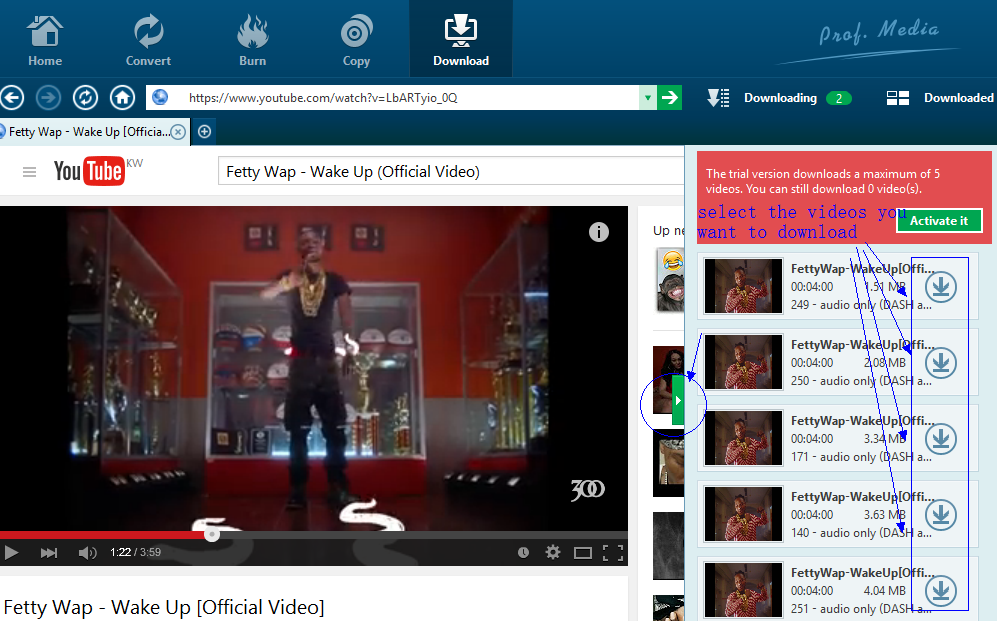
Task: Open the YouTube hamburger menu
Action: click(x=29, y=172)
